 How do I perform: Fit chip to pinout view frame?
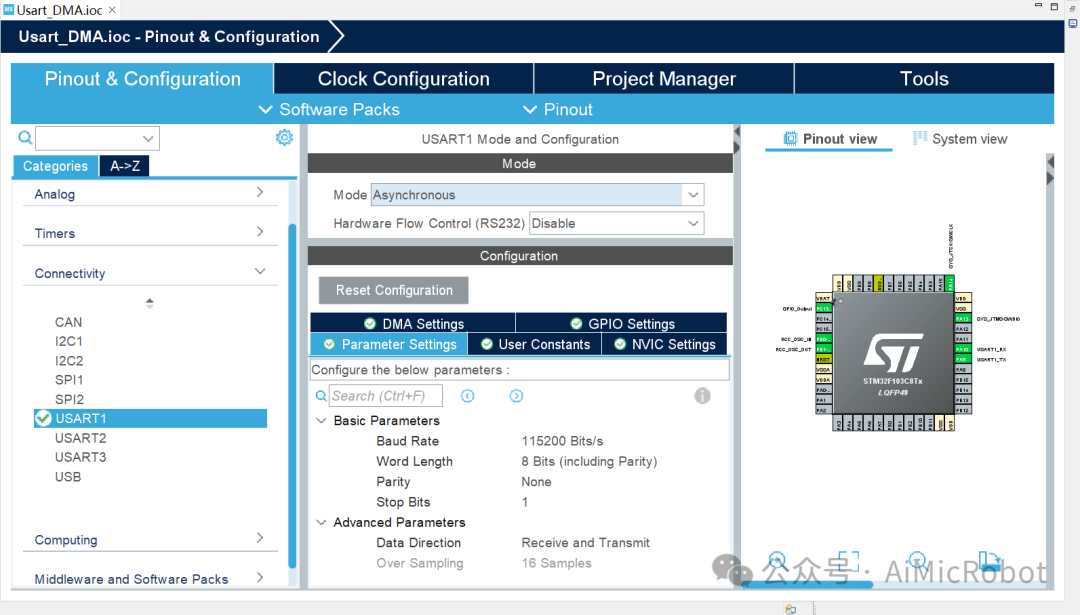tap(849, 561)
